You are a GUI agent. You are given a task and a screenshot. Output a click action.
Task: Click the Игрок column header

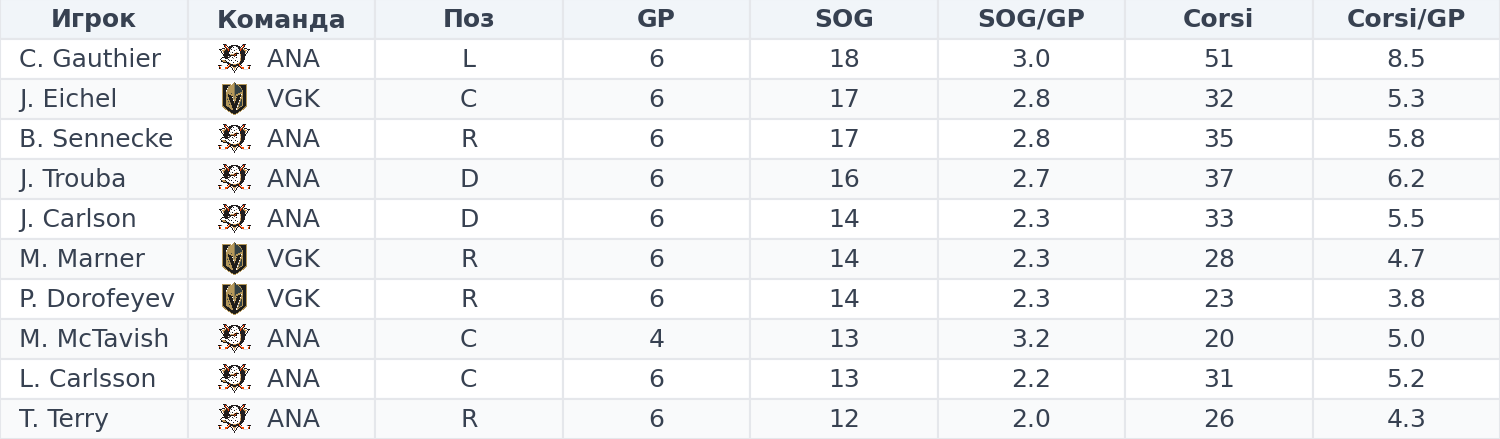[x=93, y=19]
